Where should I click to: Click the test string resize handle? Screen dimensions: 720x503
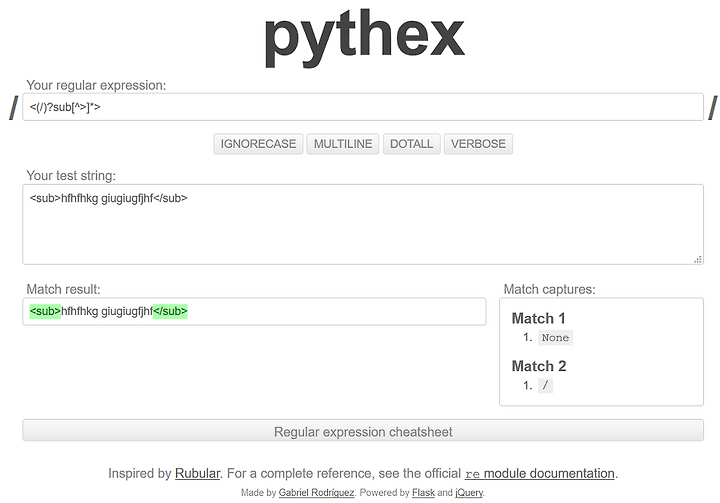click(x=698, y=260)
